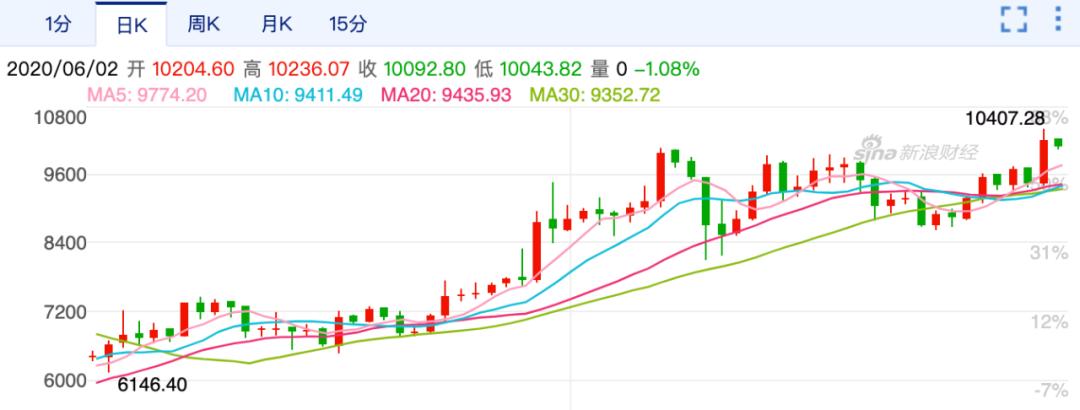Click the -1.08% change value
The image size is (1080, 410).
(x=667, y=69)
